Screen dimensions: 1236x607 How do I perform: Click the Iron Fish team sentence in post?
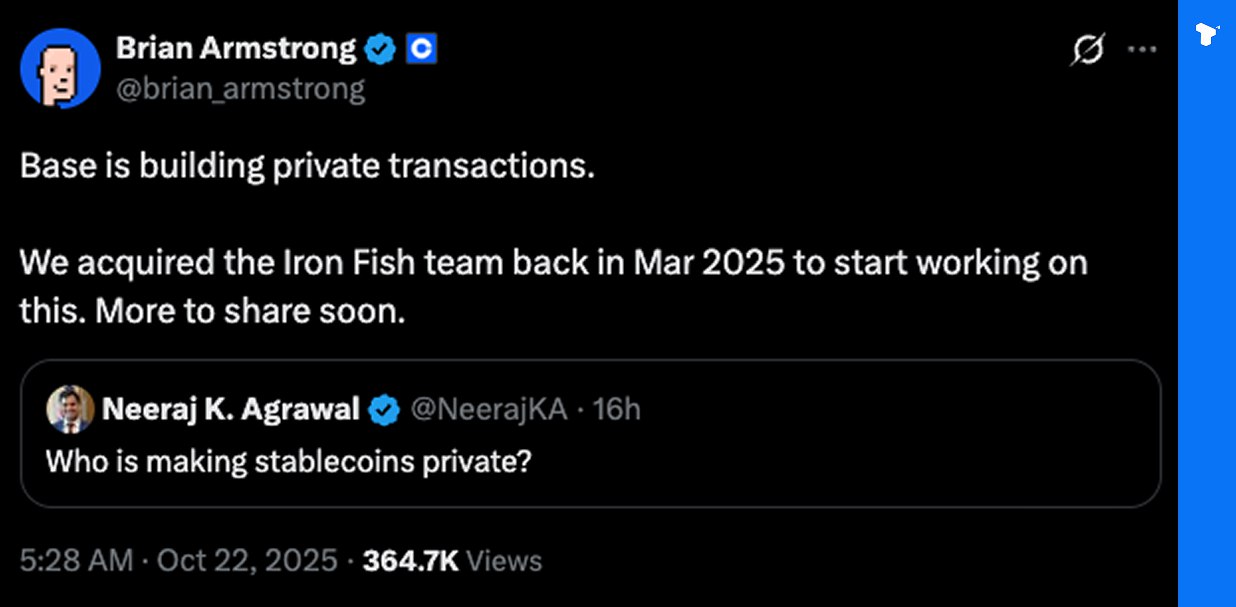(x=553, y=263)
